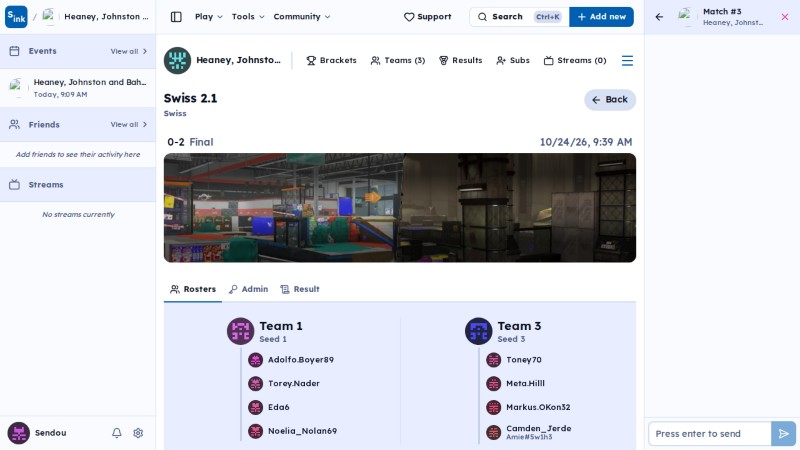Go back with chat panel arrow

coord(659,17)
